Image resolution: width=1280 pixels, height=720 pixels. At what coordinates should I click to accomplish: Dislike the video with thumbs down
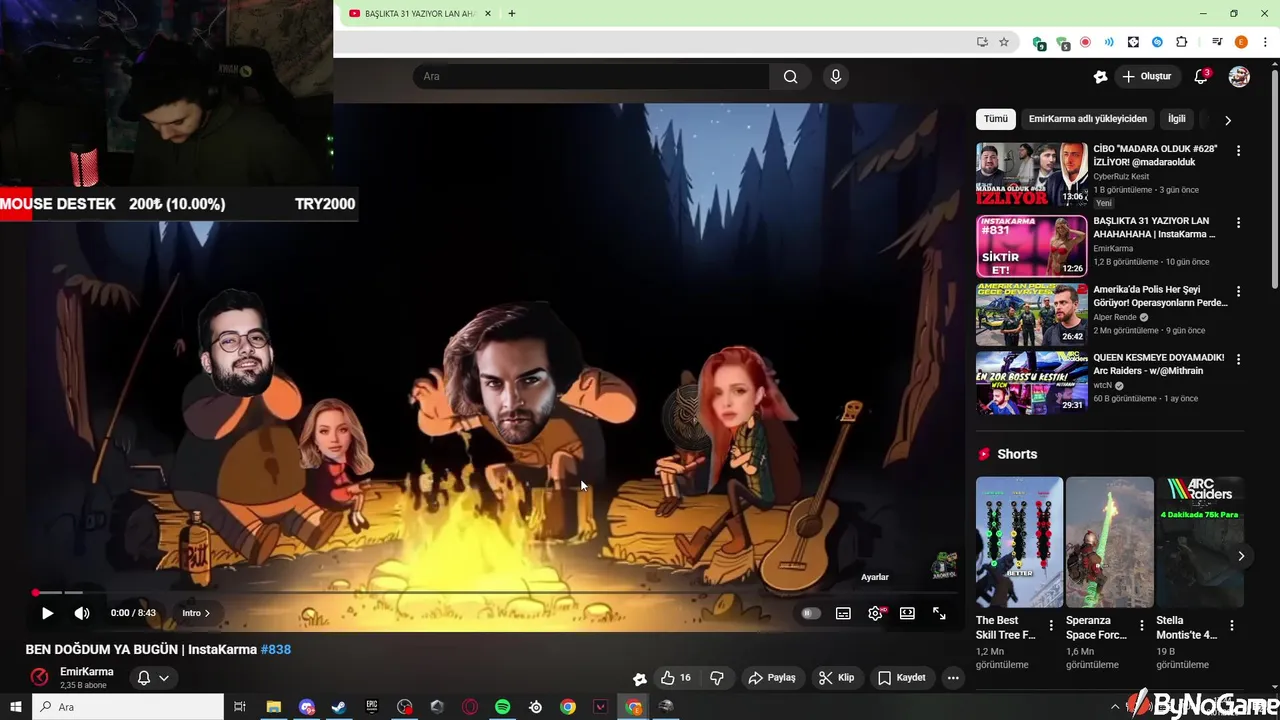717,678
